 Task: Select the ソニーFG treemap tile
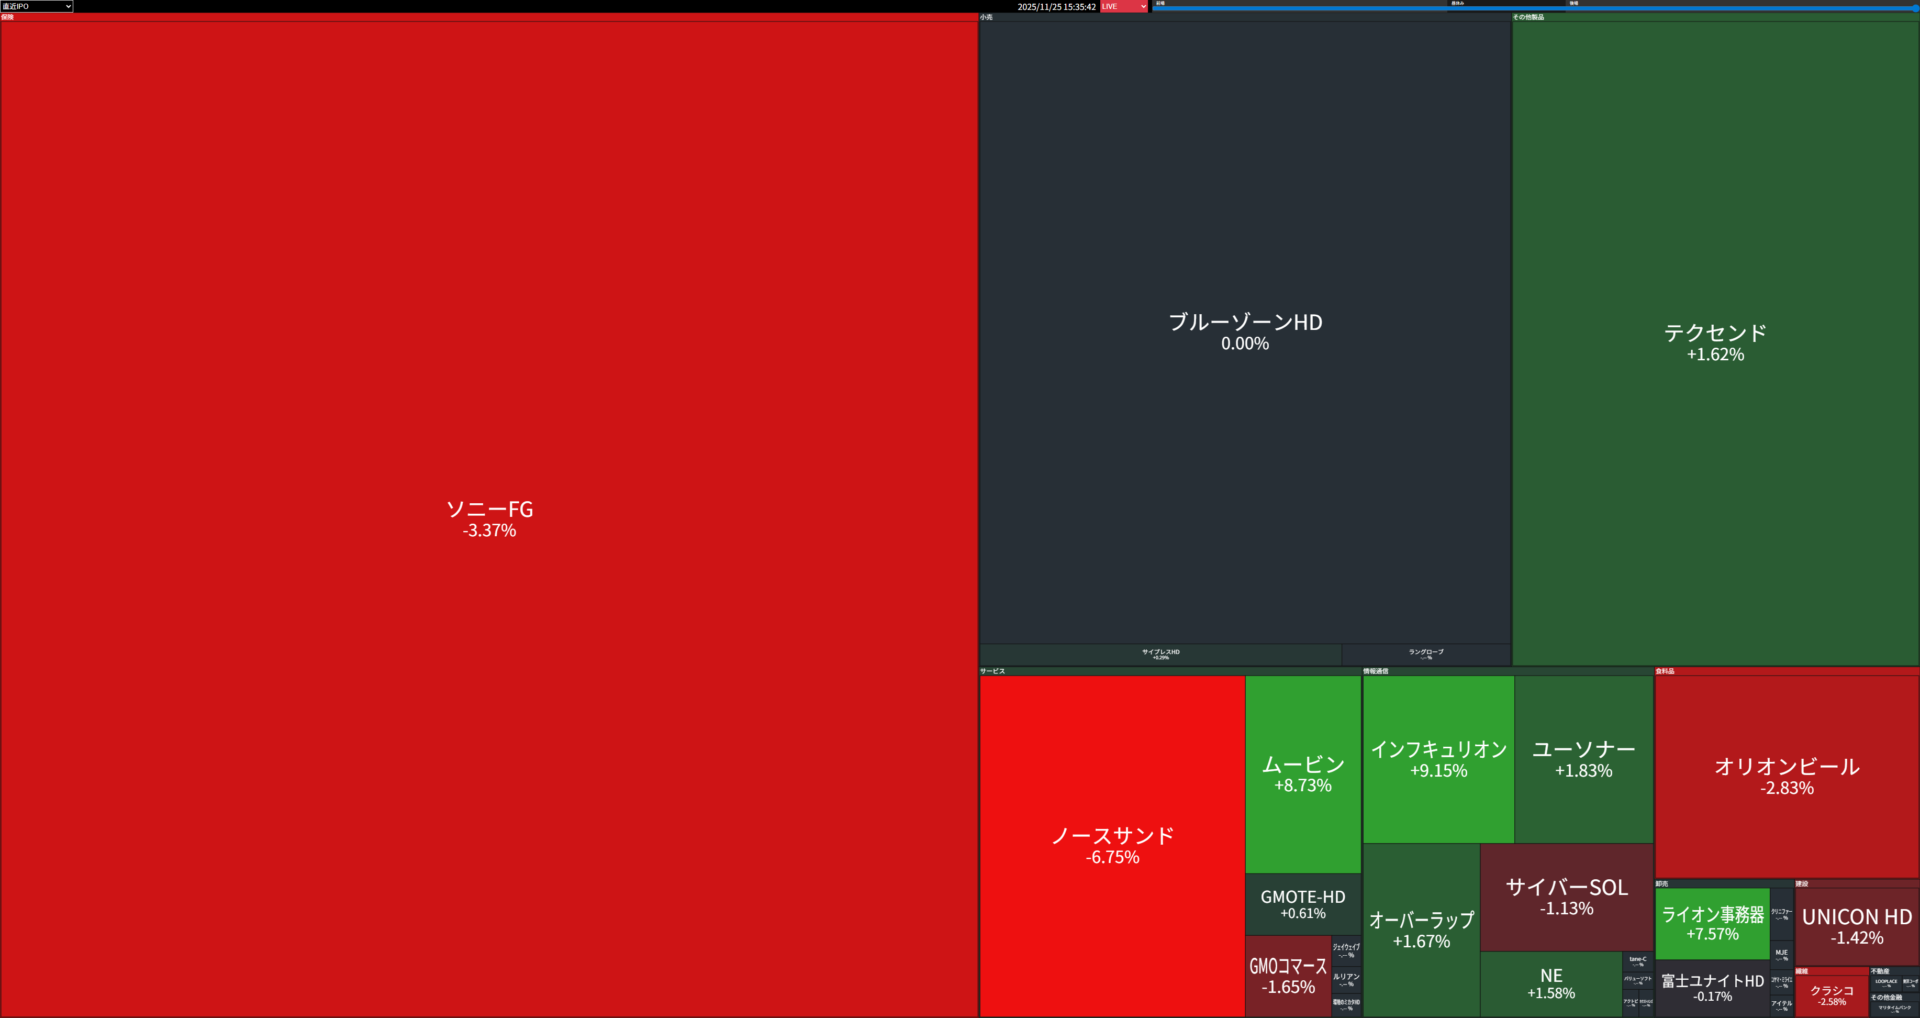pyautogui.click(x=489, y=519)
